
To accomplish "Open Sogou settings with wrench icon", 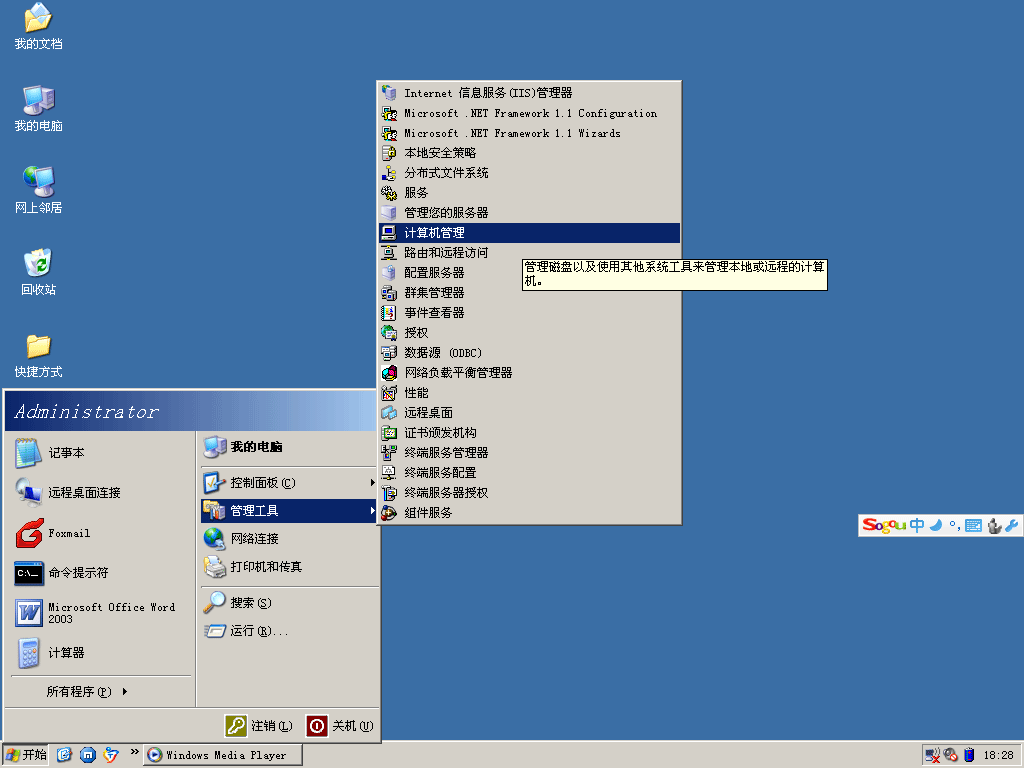I will 1012,525.
